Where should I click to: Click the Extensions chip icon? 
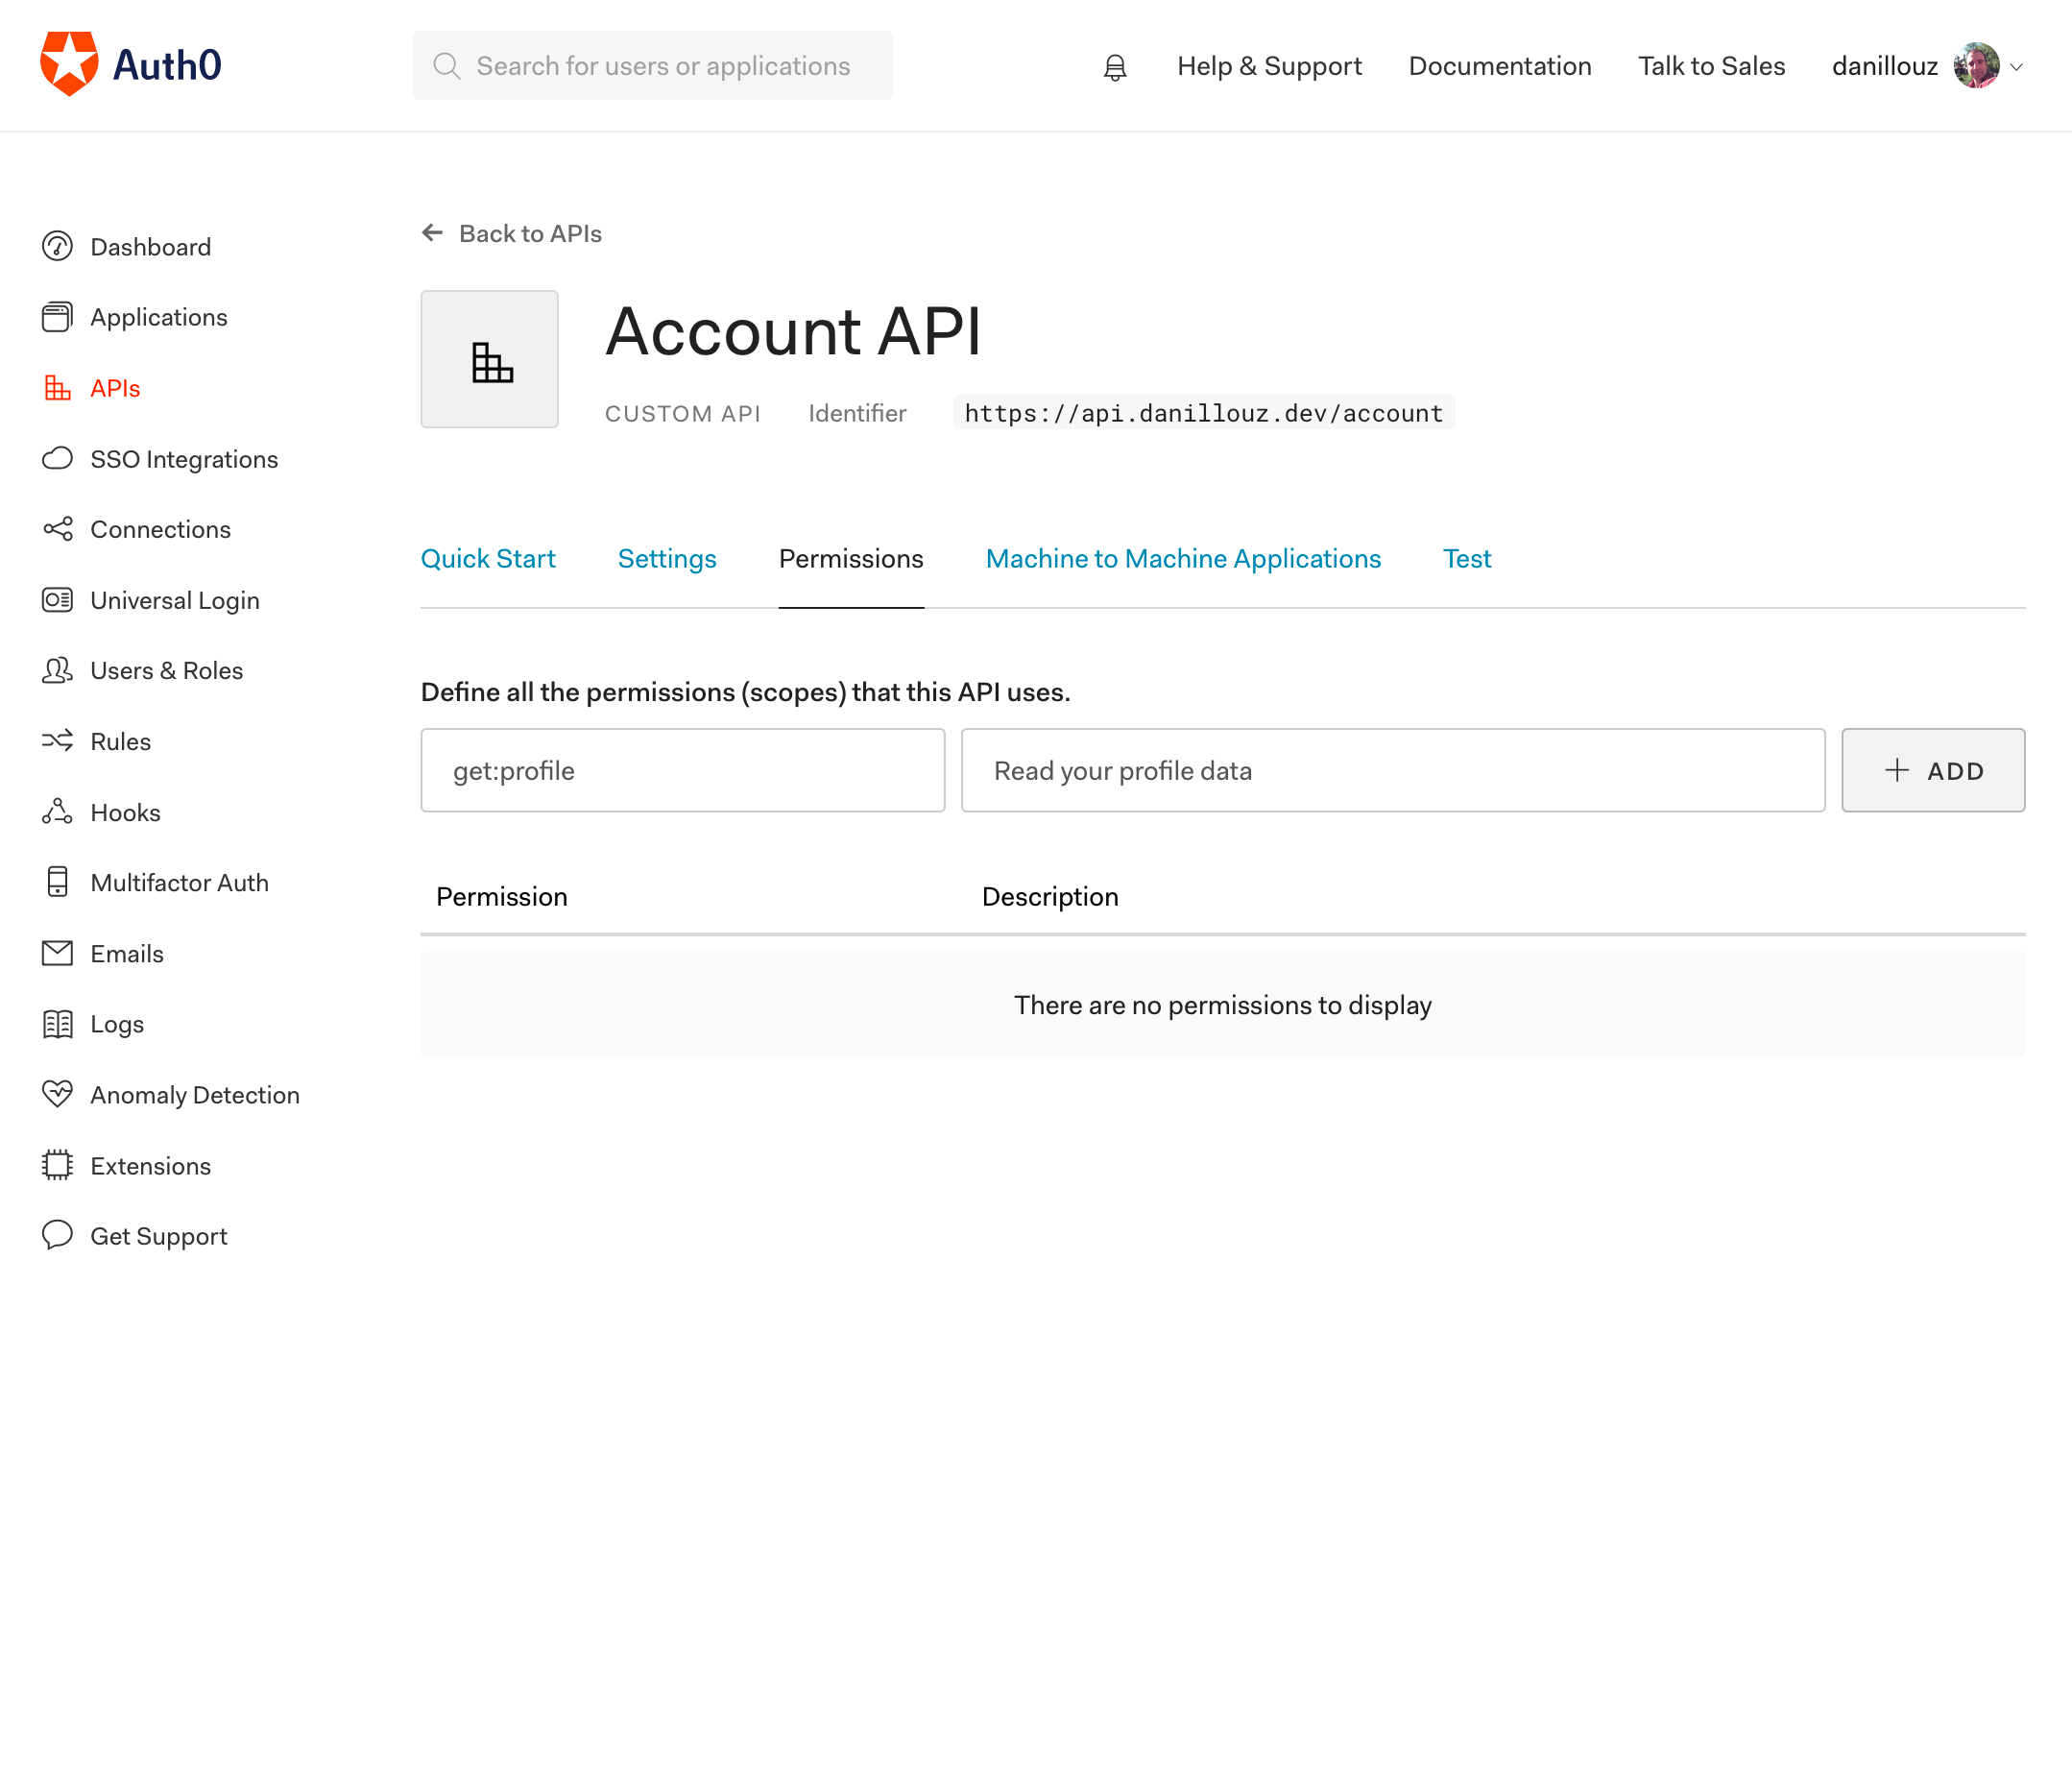point(57,1165)
